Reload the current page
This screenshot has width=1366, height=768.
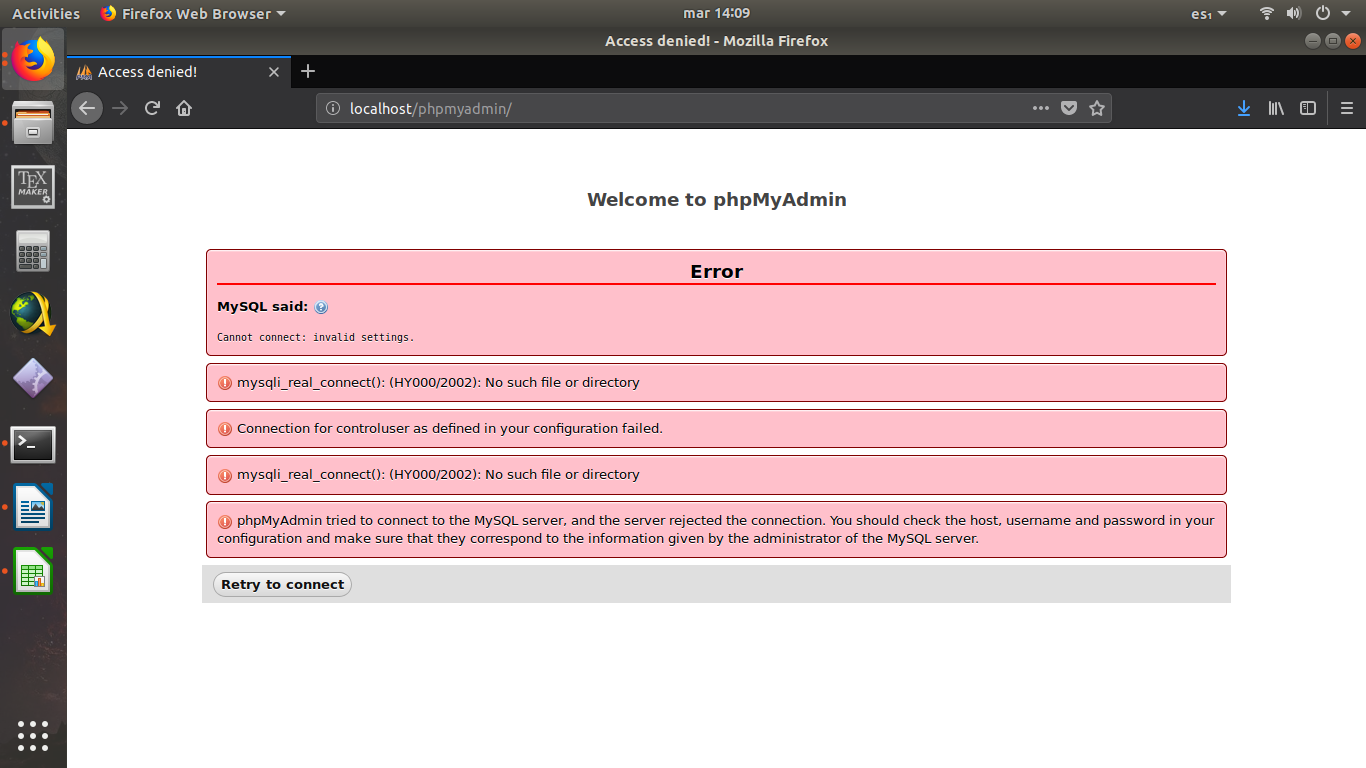[x=152, y=108]
